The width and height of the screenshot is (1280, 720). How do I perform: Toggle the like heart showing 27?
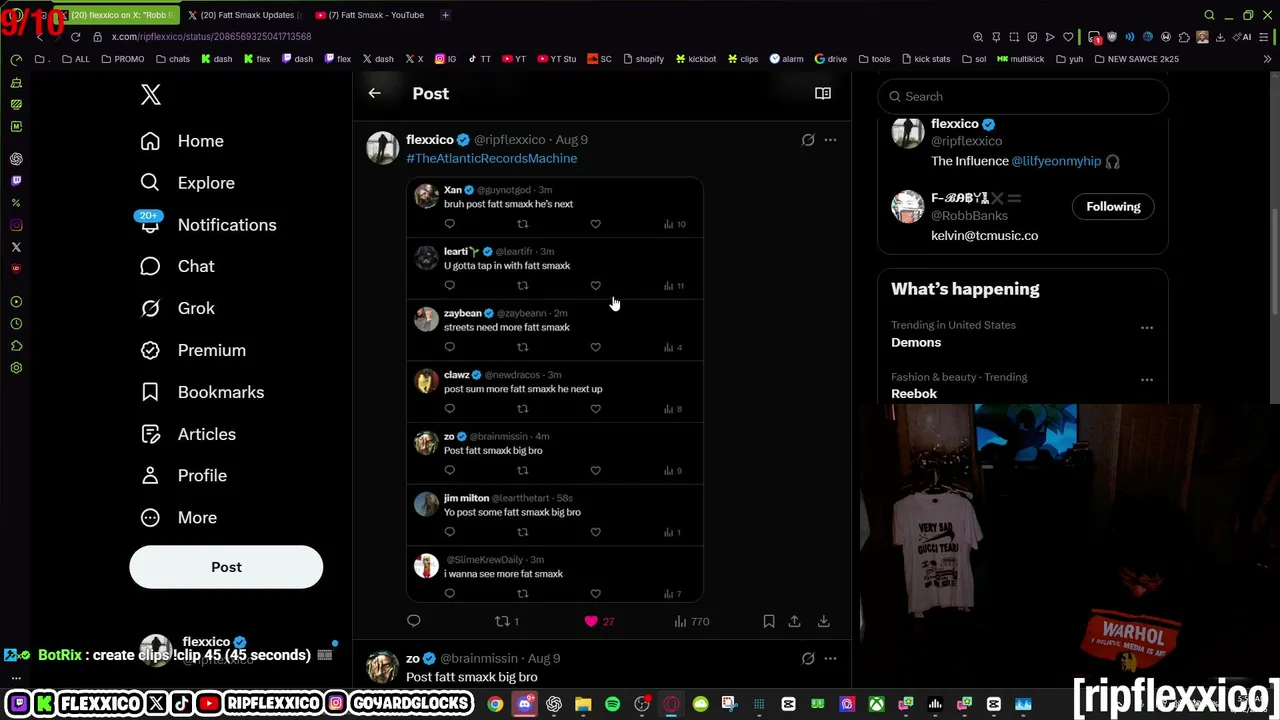coord(600,621)
